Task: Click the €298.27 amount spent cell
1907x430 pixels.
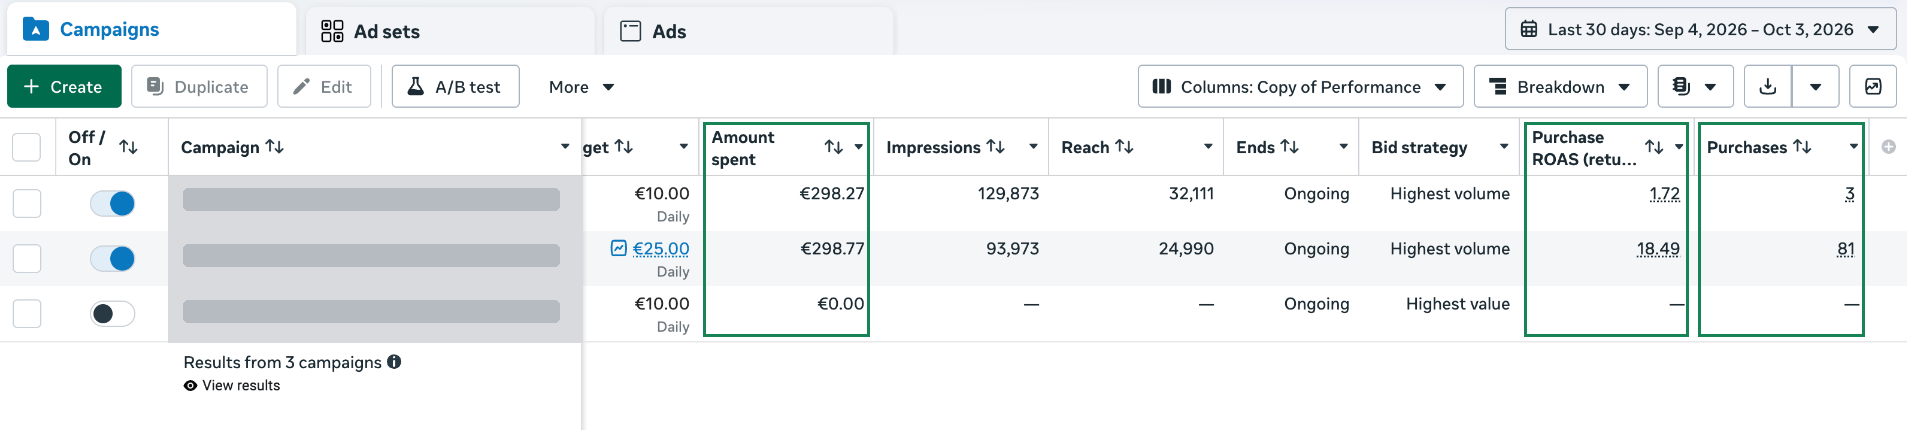Action: [x=832, y=194]
